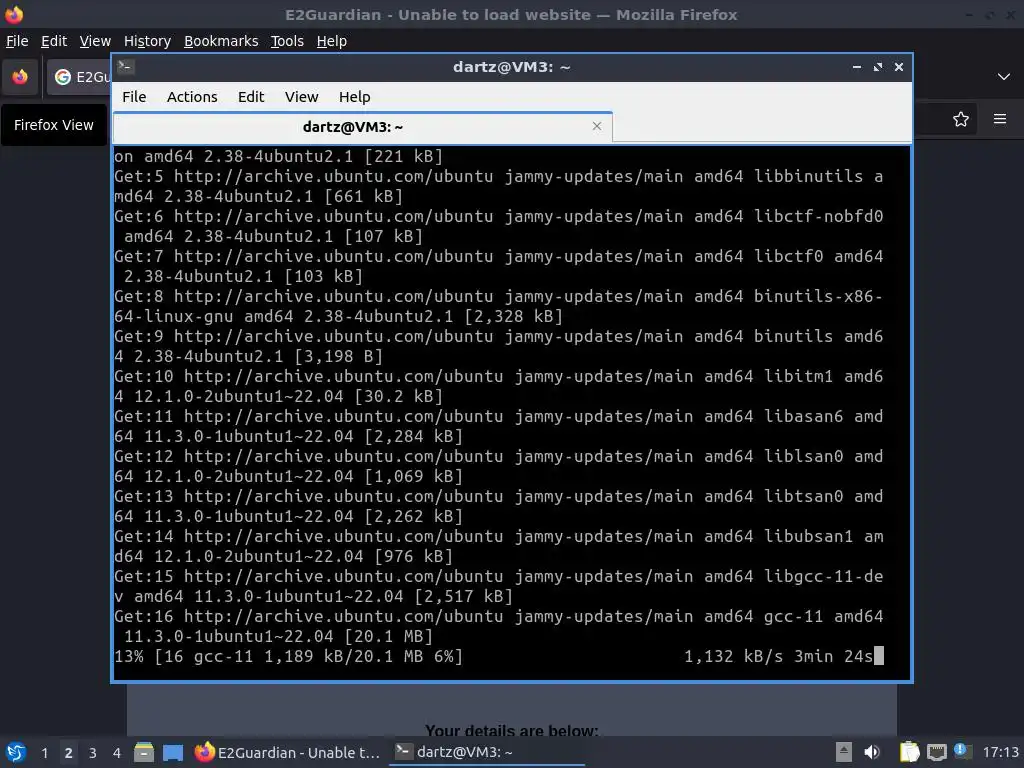This screenshot has width=1024, height=768.
Task: Open Firefox Bookmarks menu
Action: tap(221, 41)
